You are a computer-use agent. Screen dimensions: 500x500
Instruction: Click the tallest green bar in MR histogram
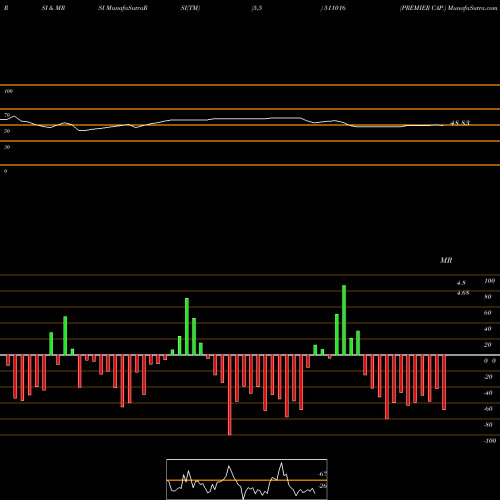(344, 320)
